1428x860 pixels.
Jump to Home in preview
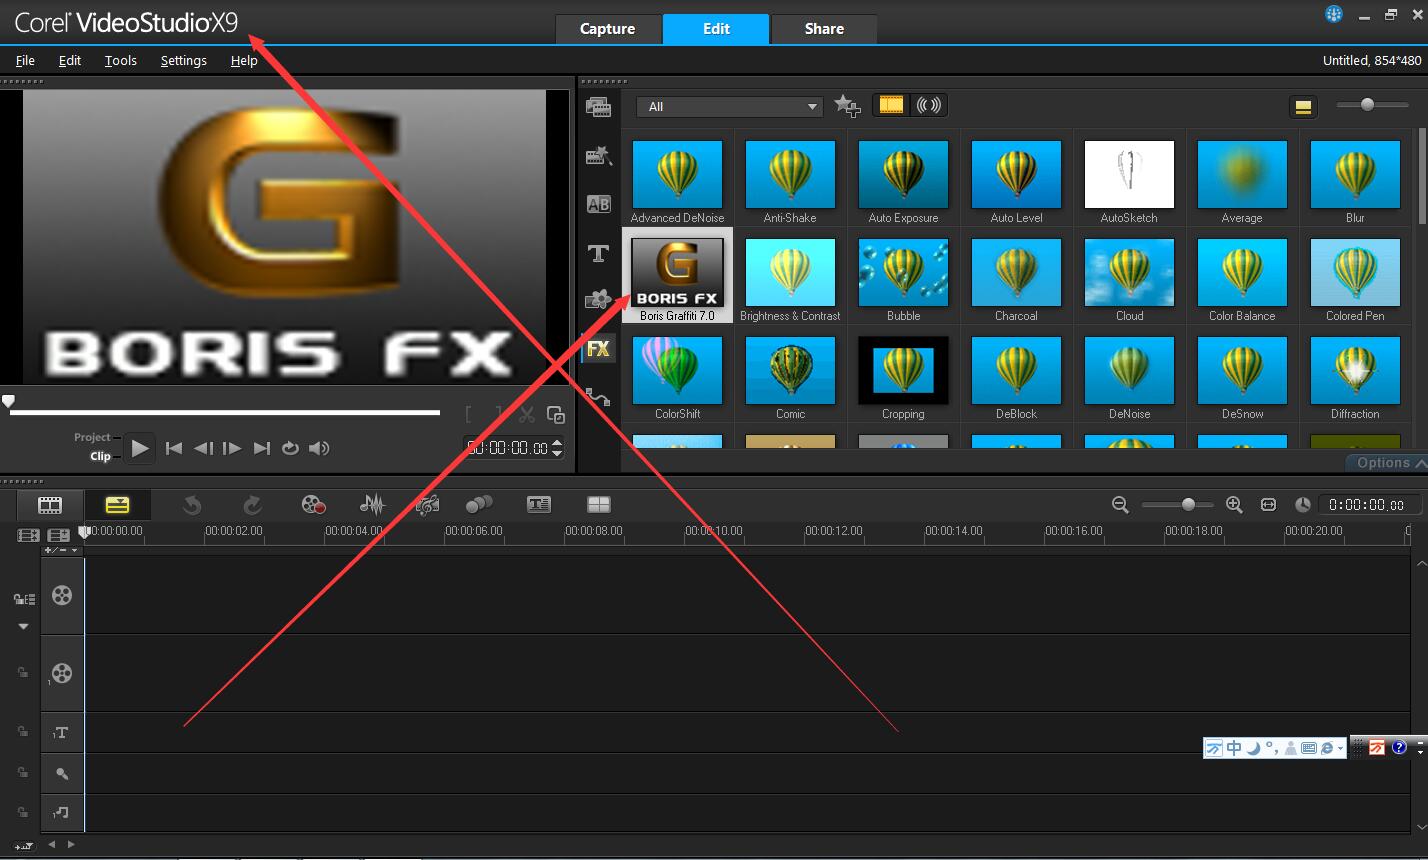173,448
